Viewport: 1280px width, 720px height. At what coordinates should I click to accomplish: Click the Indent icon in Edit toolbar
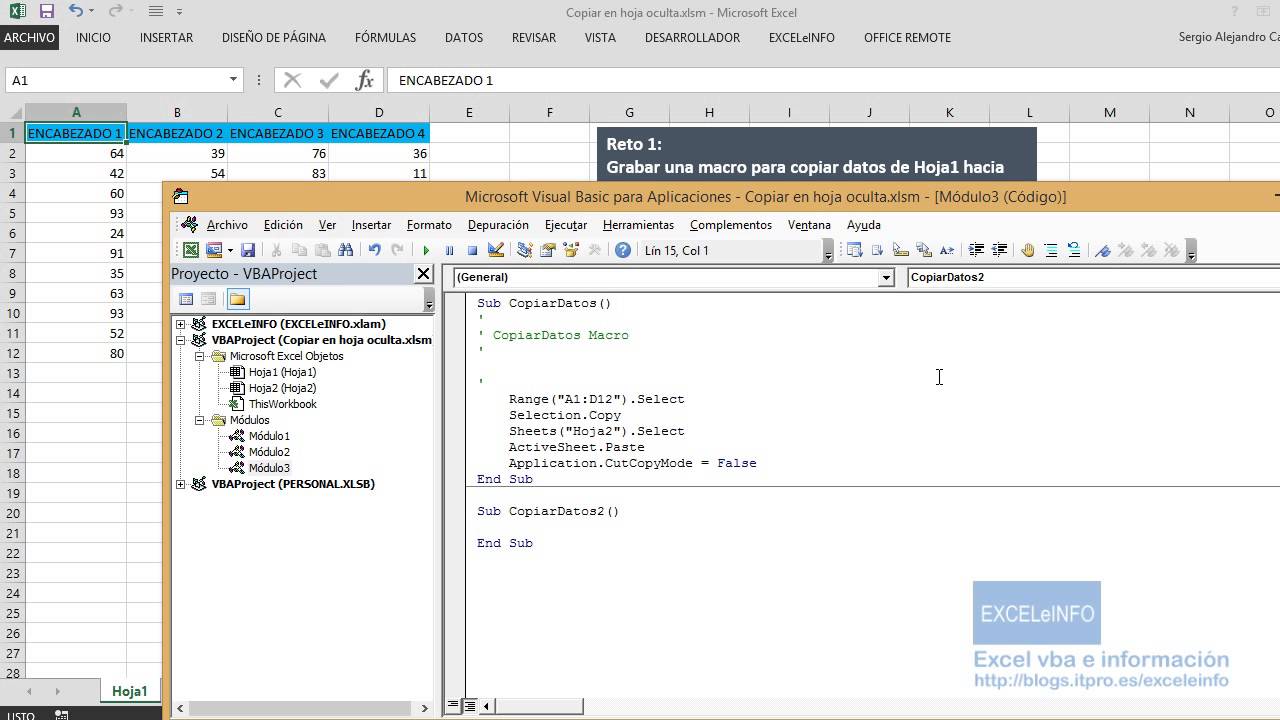[x=976, y=250]
